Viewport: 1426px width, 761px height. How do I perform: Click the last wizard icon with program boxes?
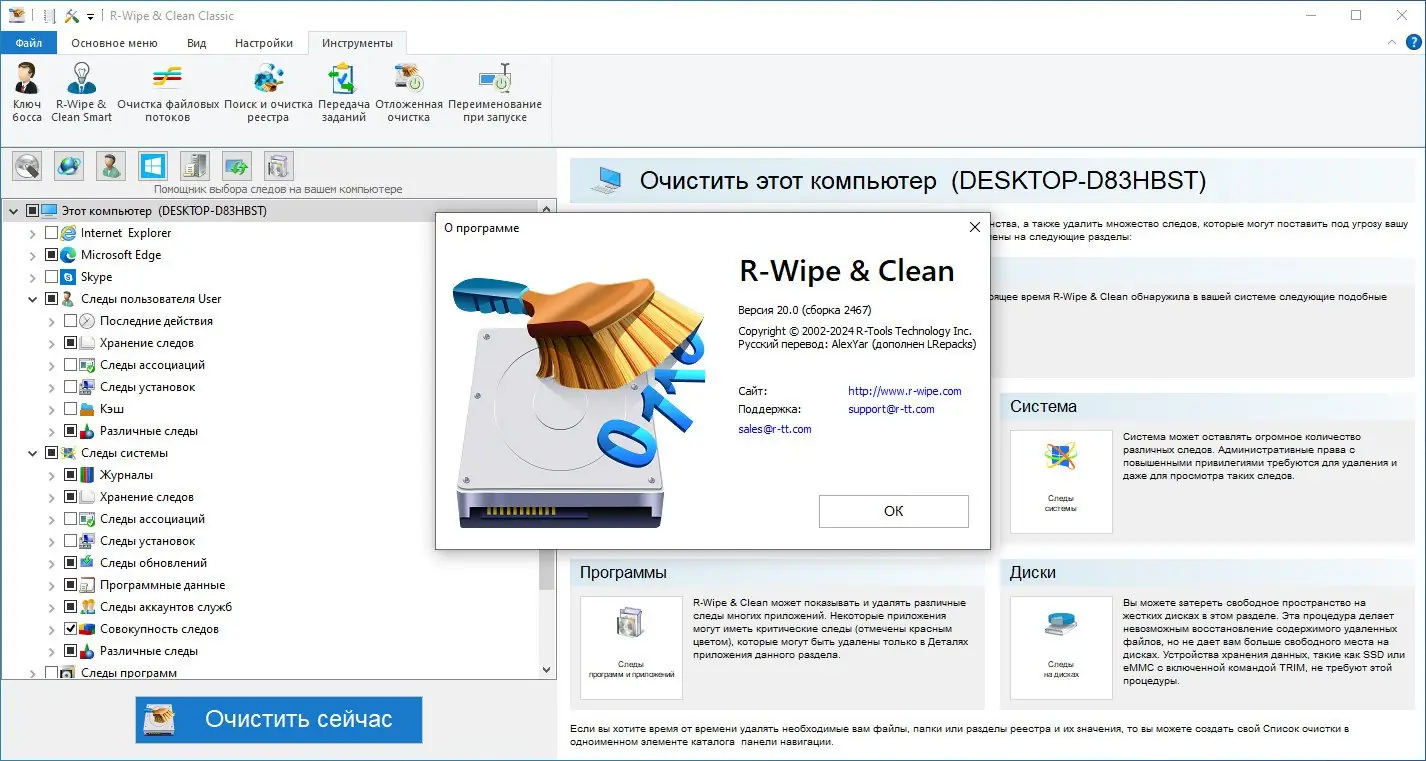279,165
